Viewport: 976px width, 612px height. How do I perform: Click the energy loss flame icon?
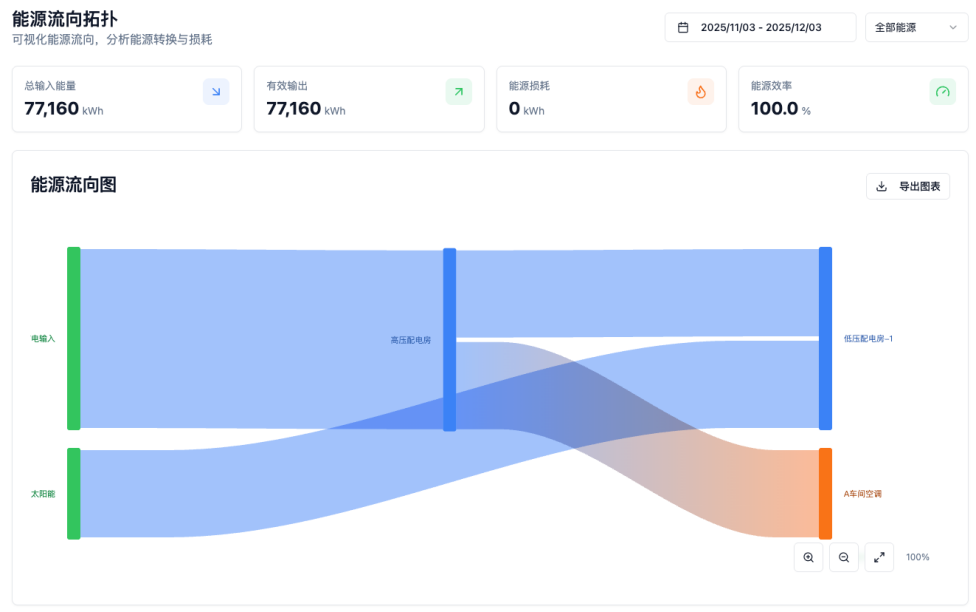(700, 92)
